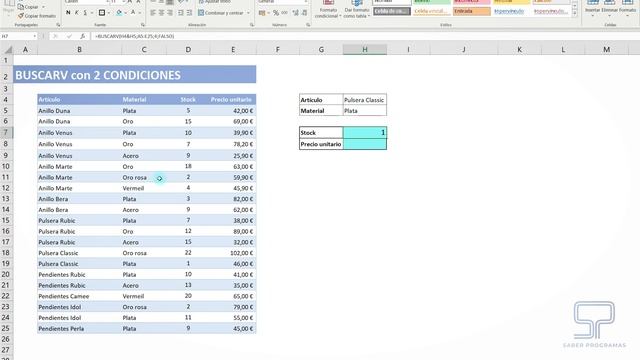Cancel formula entry X icon

pos(56,36)
